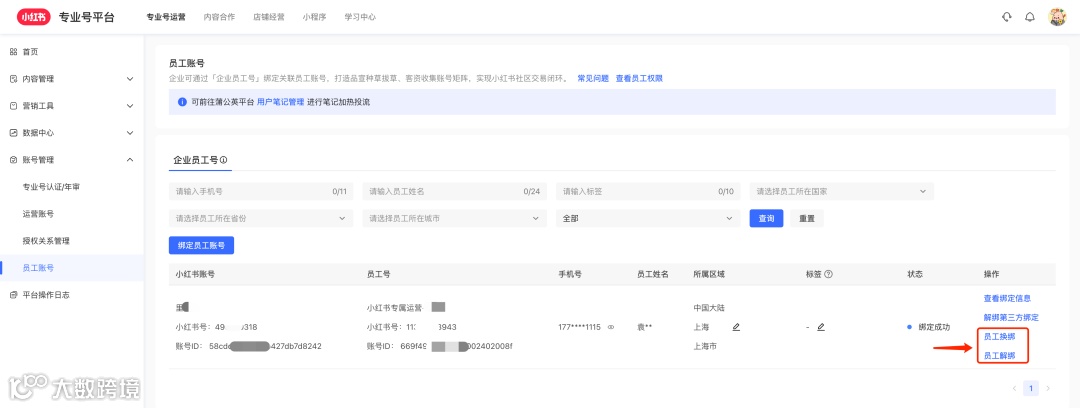Viewport: 1080px width, 408px height.
Task: Click the phone number 177****1115
Action: (x=581, y=327)
